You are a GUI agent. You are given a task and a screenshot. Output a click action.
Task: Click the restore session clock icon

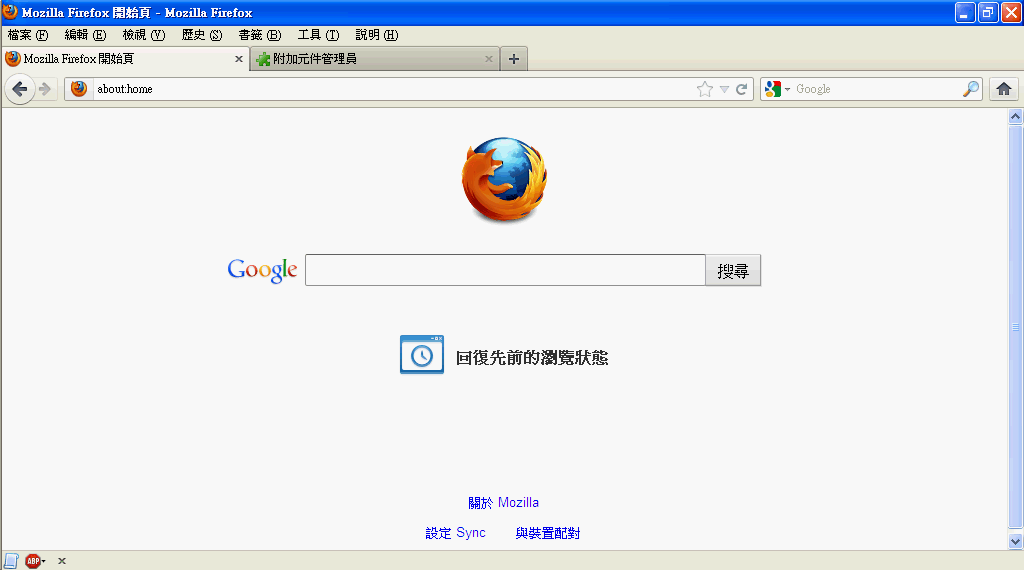click(x=422, y=355)
